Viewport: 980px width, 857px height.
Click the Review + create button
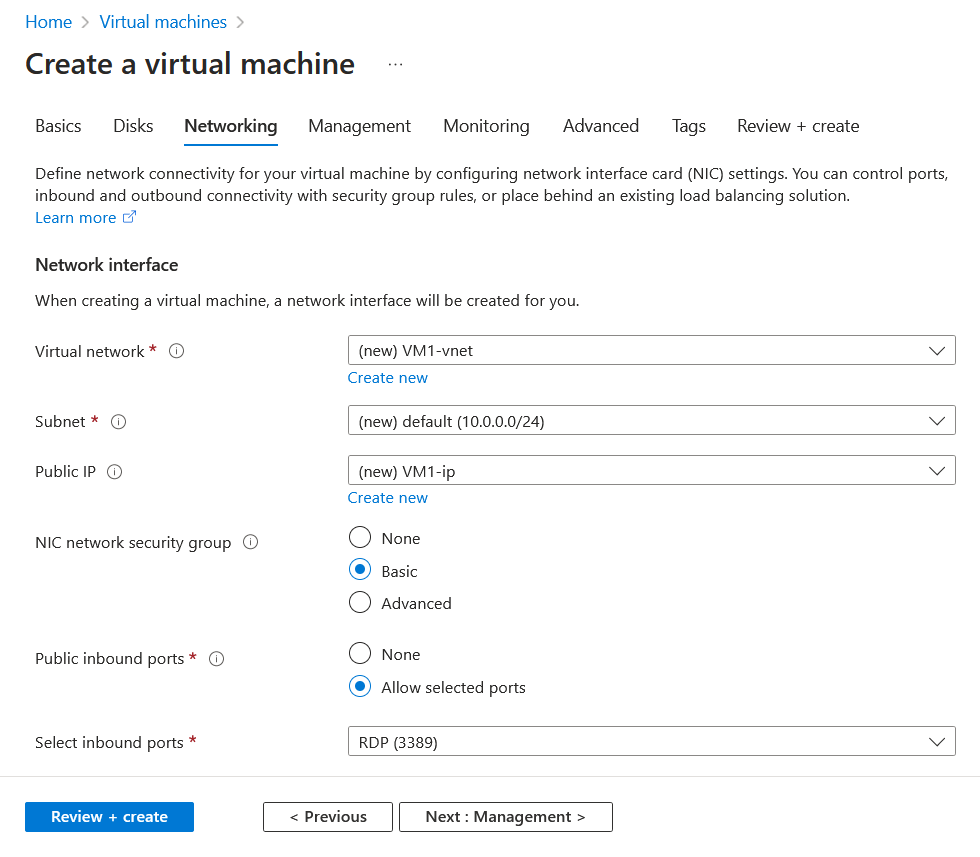[x=109, y=816]
